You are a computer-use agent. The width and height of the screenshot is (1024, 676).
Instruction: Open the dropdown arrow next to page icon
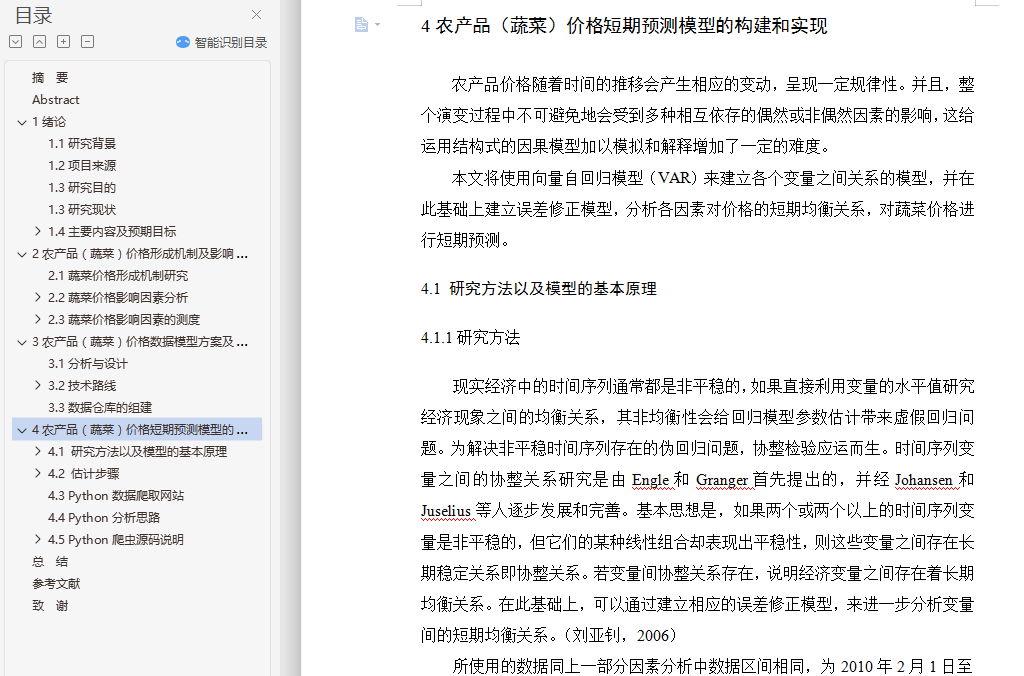coord(377,25)
